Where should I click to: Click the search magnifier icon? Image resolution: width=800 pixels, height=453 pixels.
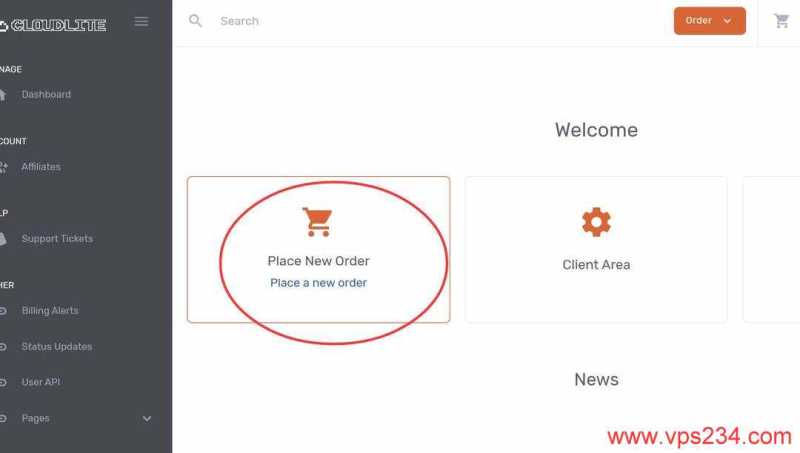(195, 21)
